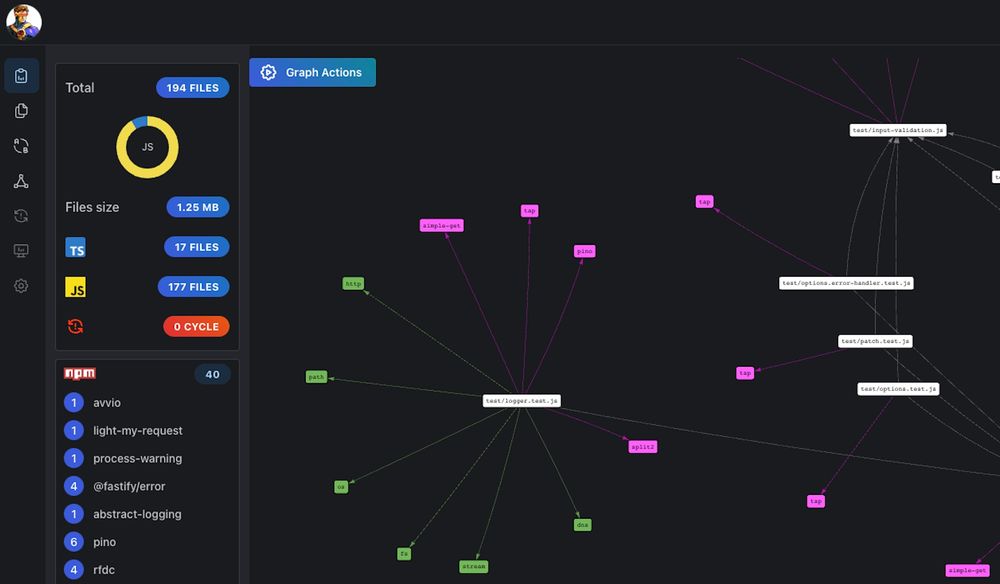The height and width of the screenshot is (584, 1000).
Task: Click the Files size label
Action: 92,207
